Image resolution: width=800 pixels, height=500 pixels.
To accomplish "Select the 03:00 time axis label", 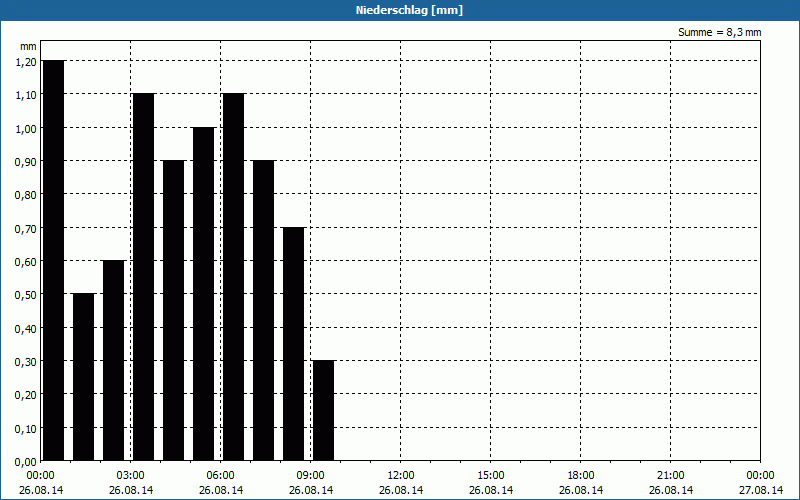I will [131, 476].
